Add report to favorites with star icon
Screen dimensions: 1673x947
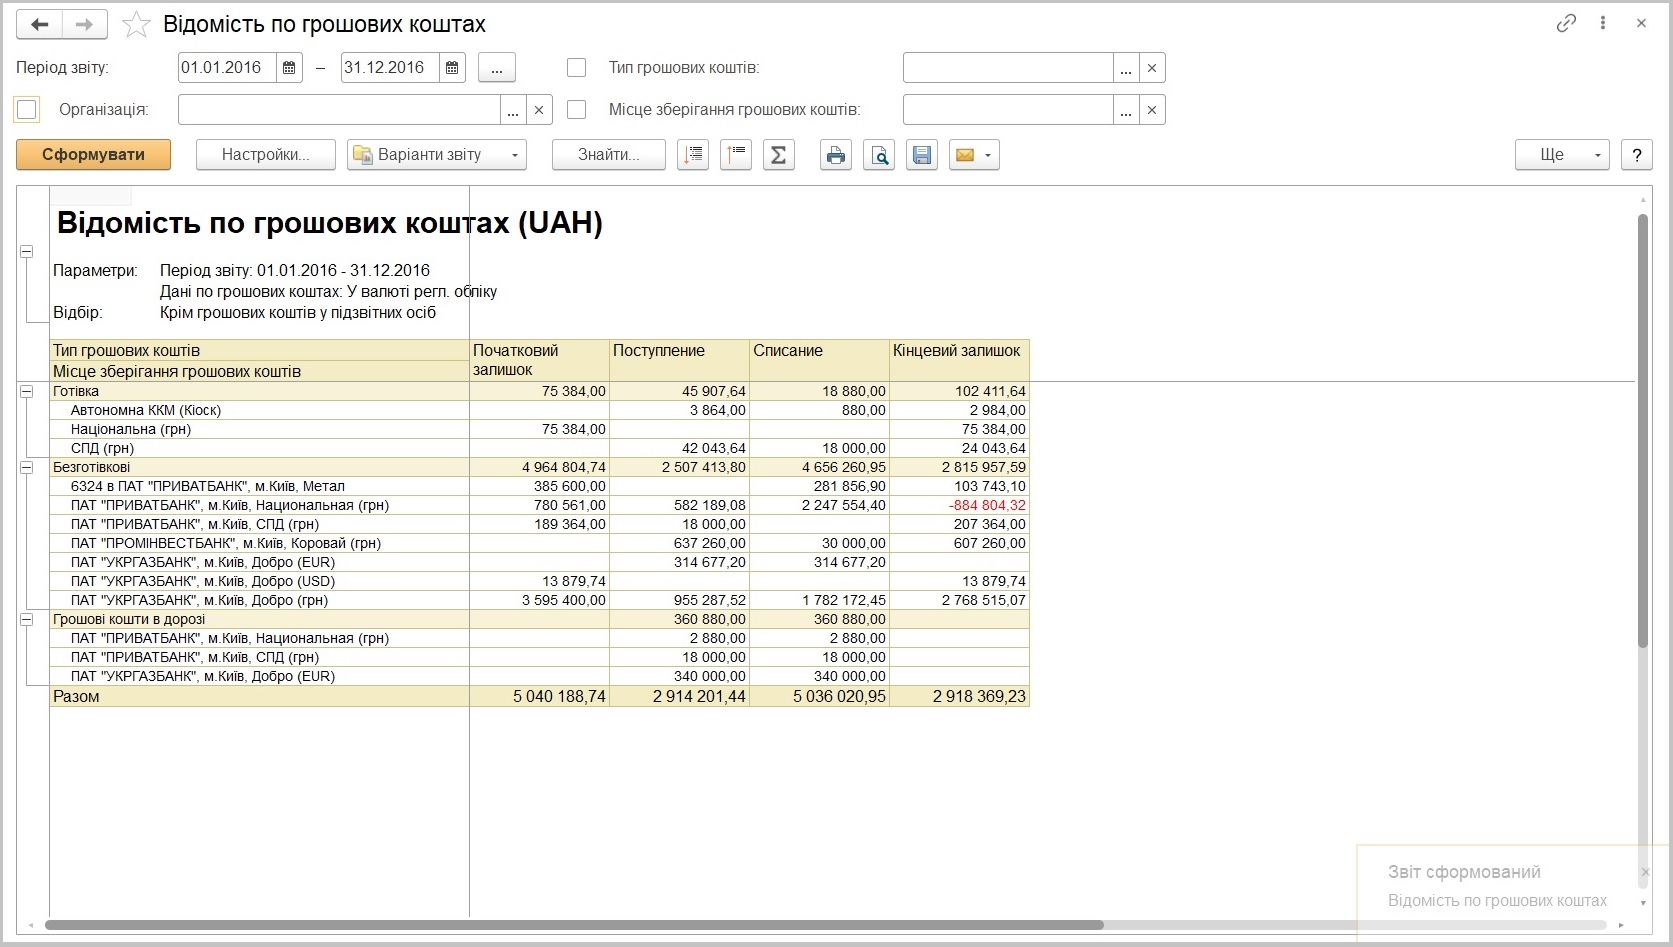[x=136, y=25]
